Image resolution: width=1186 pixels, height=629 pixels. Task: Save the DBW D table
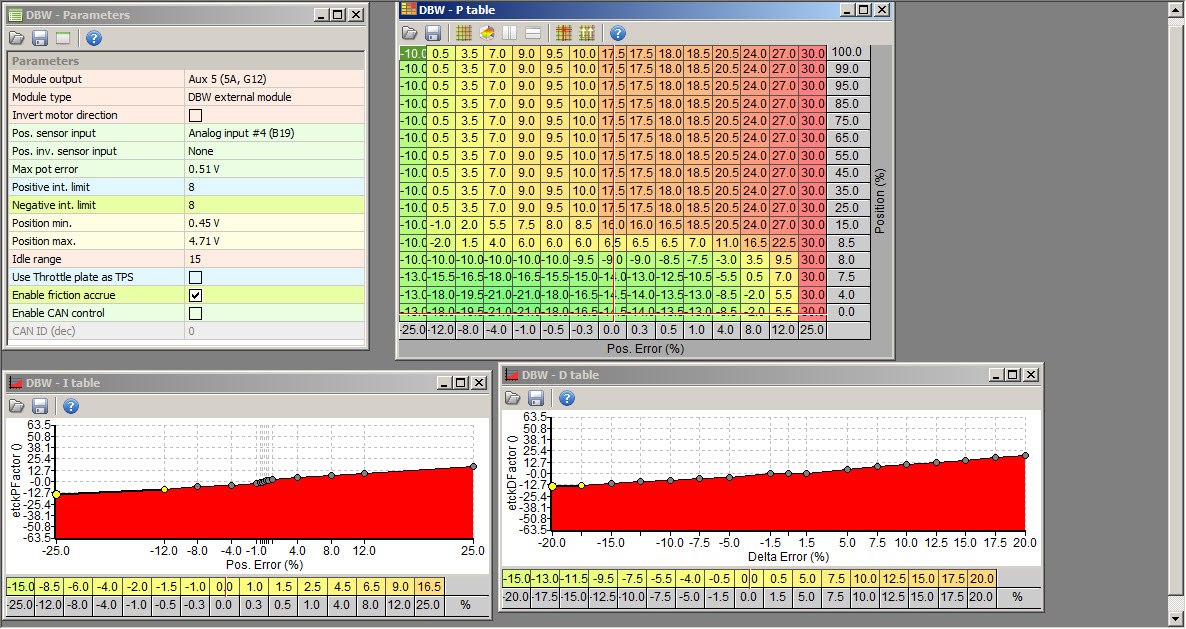coord(538,398)
